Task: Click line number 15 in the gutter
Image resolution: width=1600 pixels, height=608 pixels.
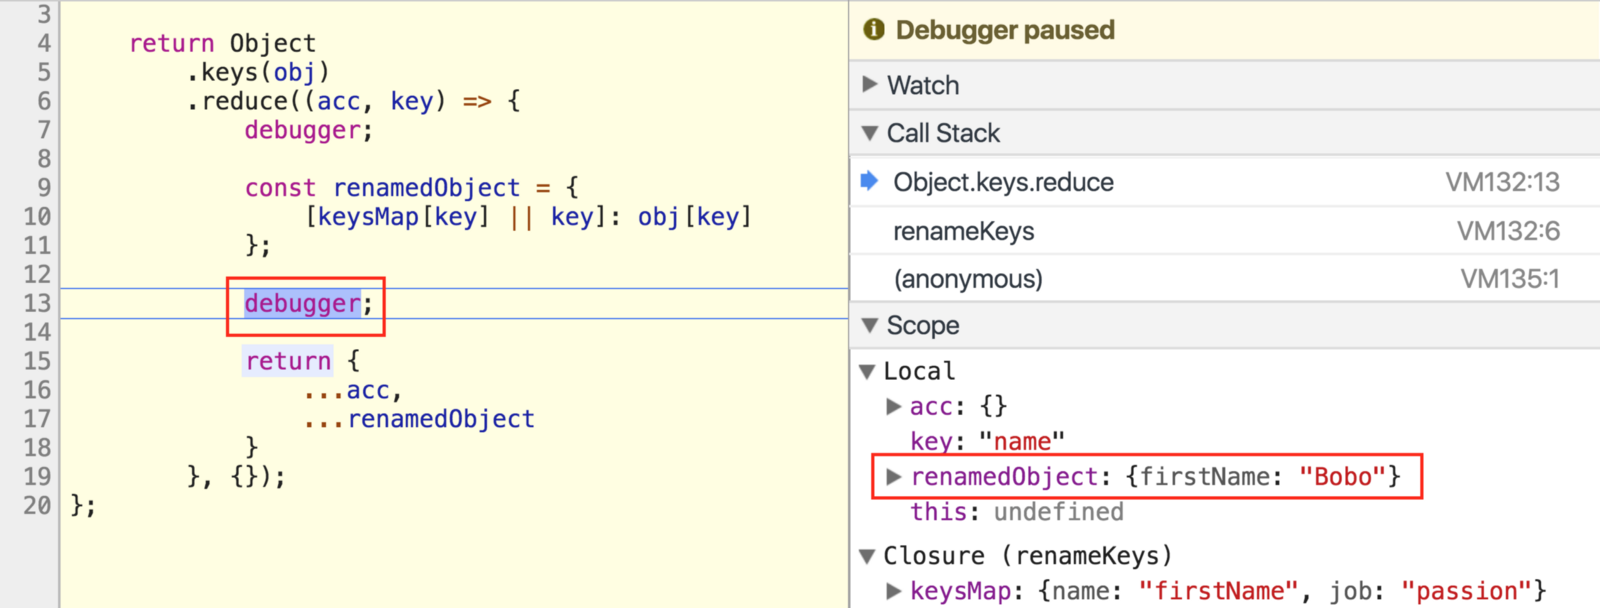Action: tap(37, 361)
